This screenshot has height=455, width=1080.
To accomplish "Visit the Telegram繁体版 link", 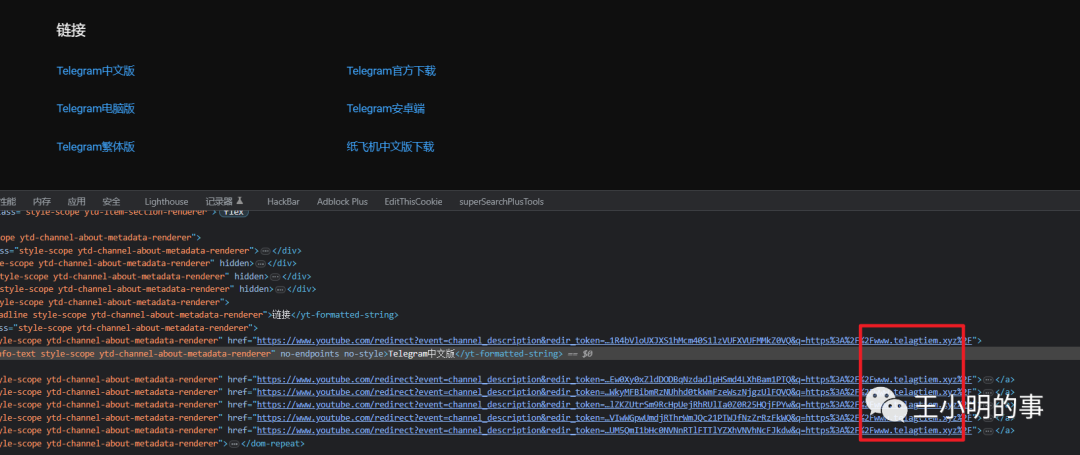I will 96,147.
